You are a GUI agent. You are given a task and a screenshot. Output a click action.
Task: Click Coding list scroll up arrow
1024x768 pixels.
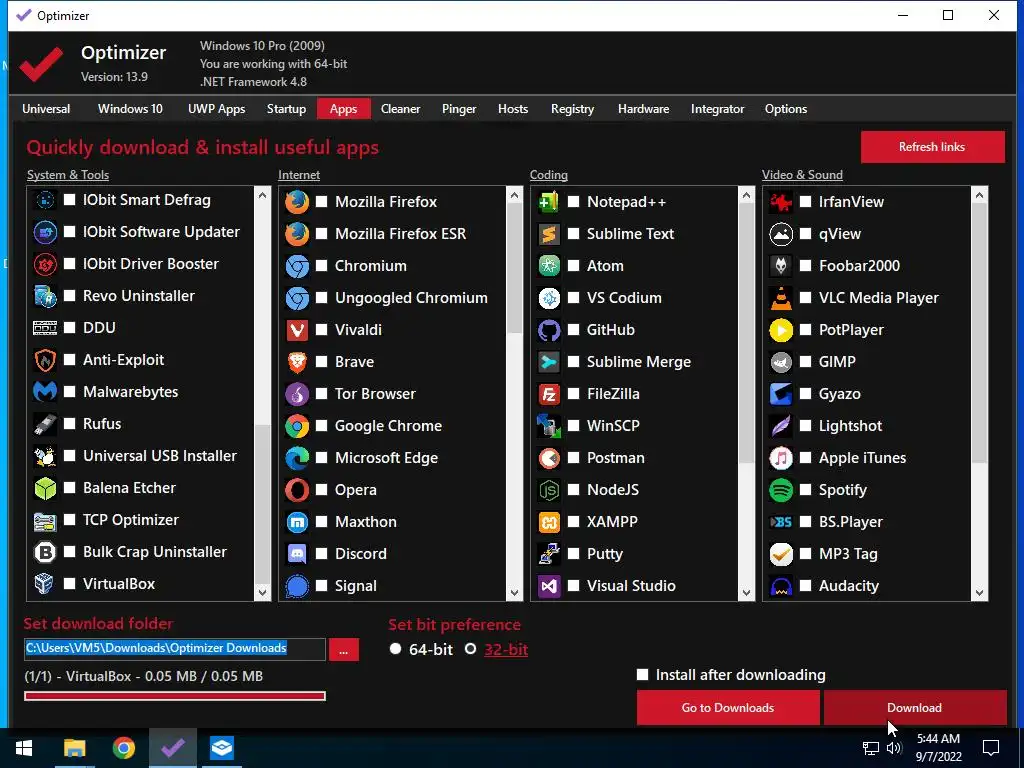(x=746, y=195)
